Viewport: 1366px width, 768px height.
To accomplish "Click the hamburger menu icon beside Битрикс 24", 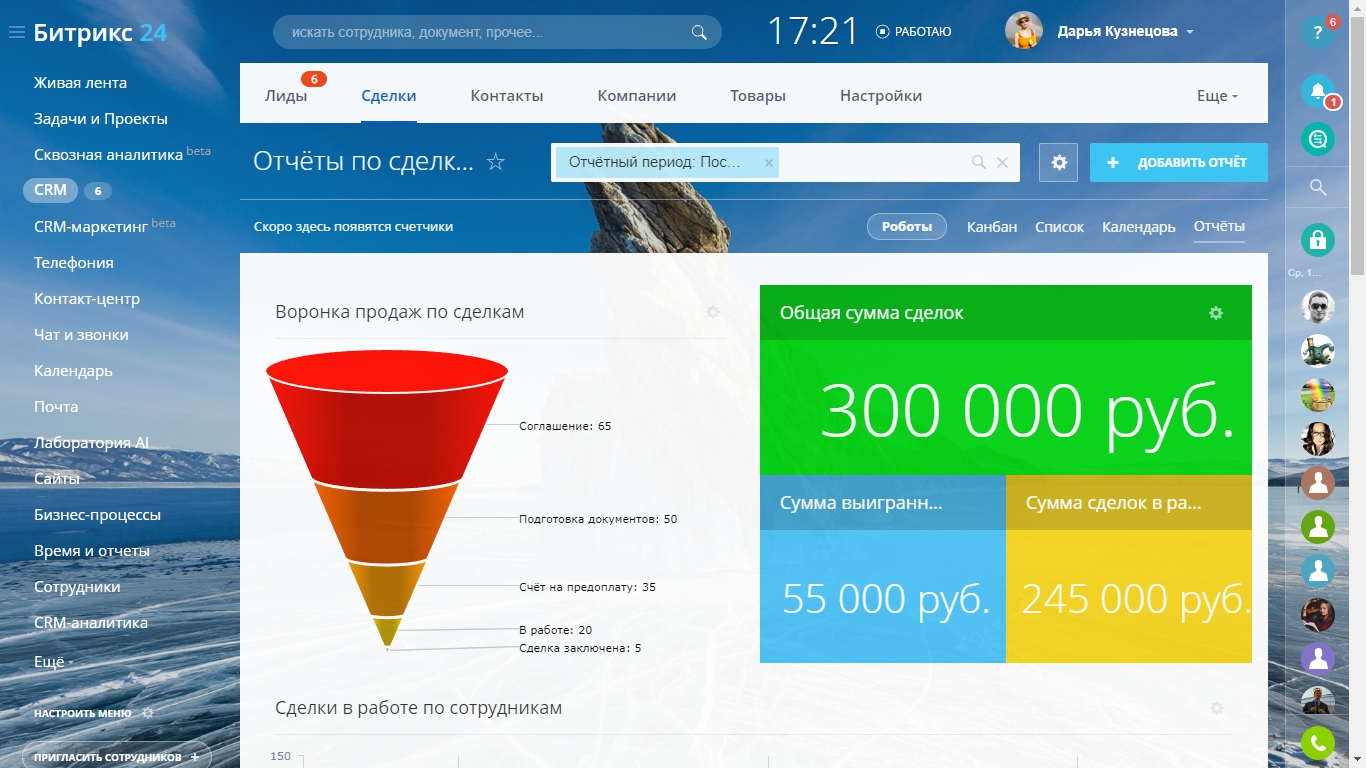I will tap(16, 33).
